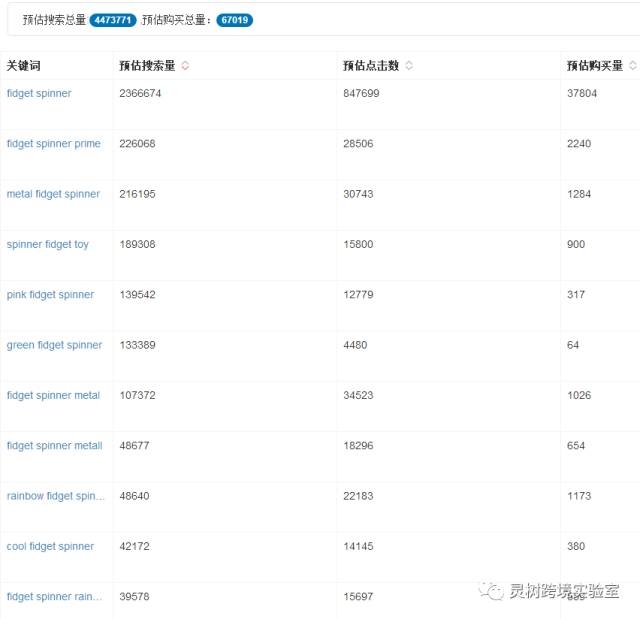Select click count value 847699
Viewport: 640px width, 619px height.
[x=361, y=93]
